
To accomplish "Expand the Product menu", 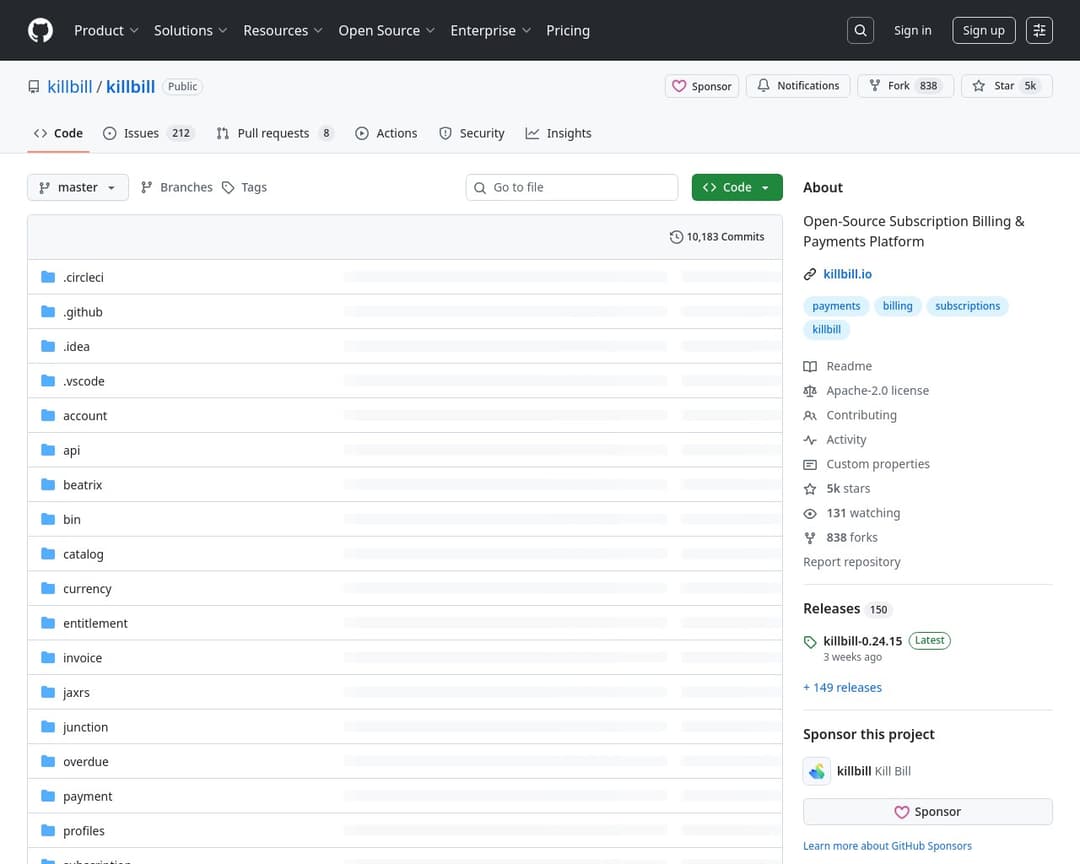I will (106, 30).
